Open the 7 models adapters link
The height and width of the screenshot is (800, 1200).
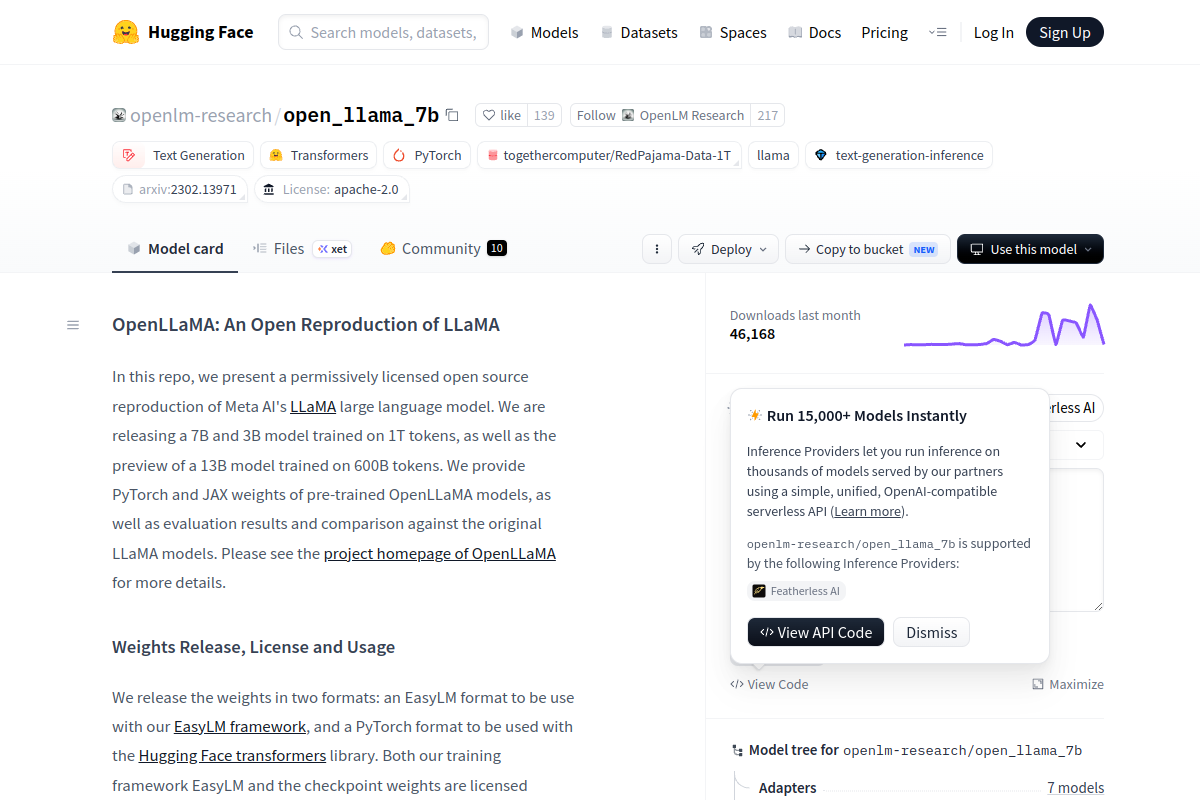pyautogui.click(x=1075, y=788)
